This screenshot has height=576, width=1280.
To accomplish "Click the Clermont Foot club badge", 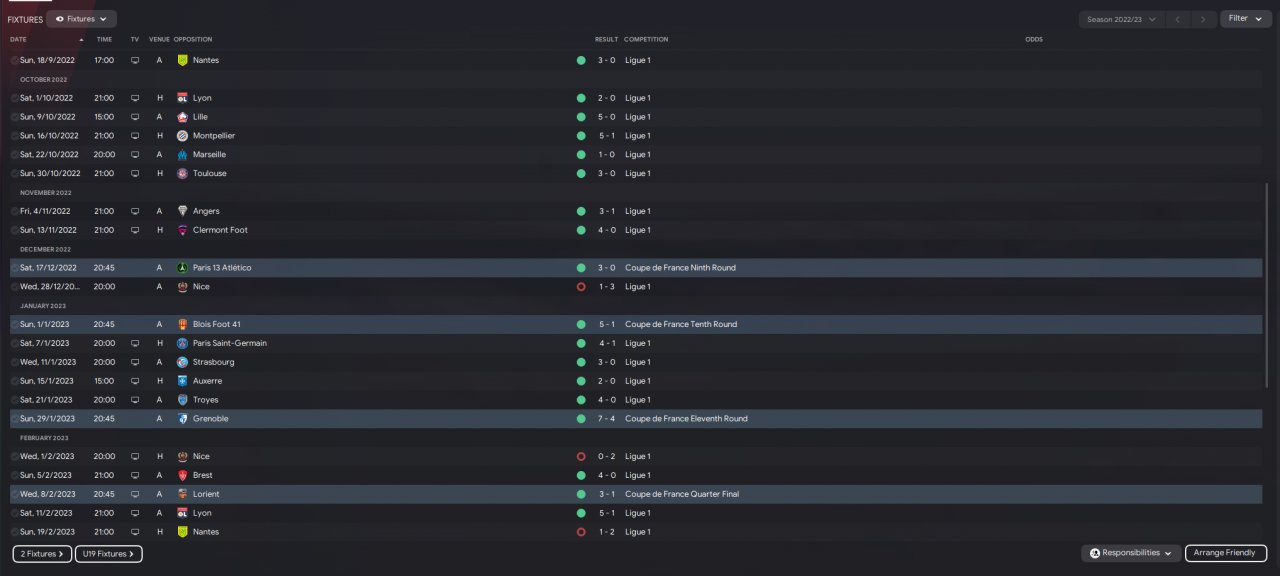I will tap(182, 230).
